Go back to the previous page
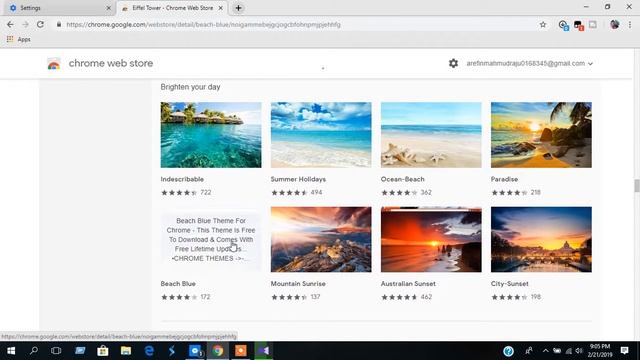 coord(10,24)
